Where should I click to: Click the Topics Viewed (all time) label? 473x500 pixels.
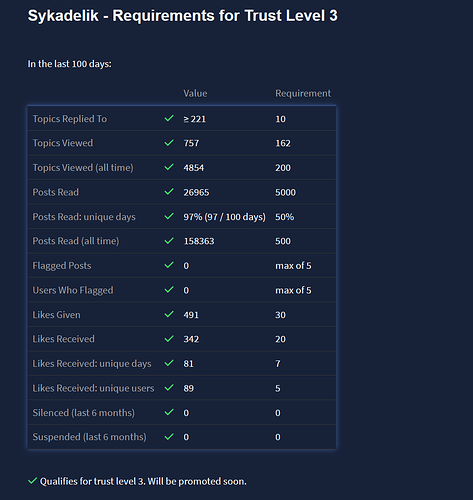(83, 167)
